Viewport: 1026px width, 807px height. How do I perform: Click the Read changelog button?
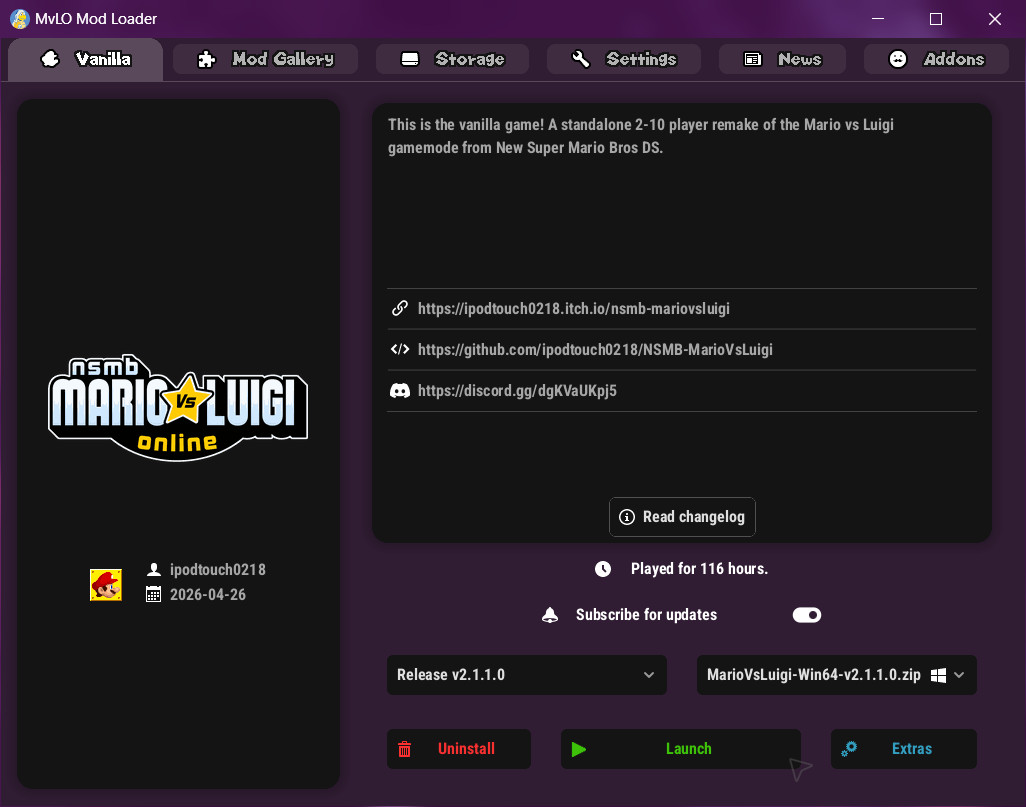pyautogui.click(x=682, y=517)
